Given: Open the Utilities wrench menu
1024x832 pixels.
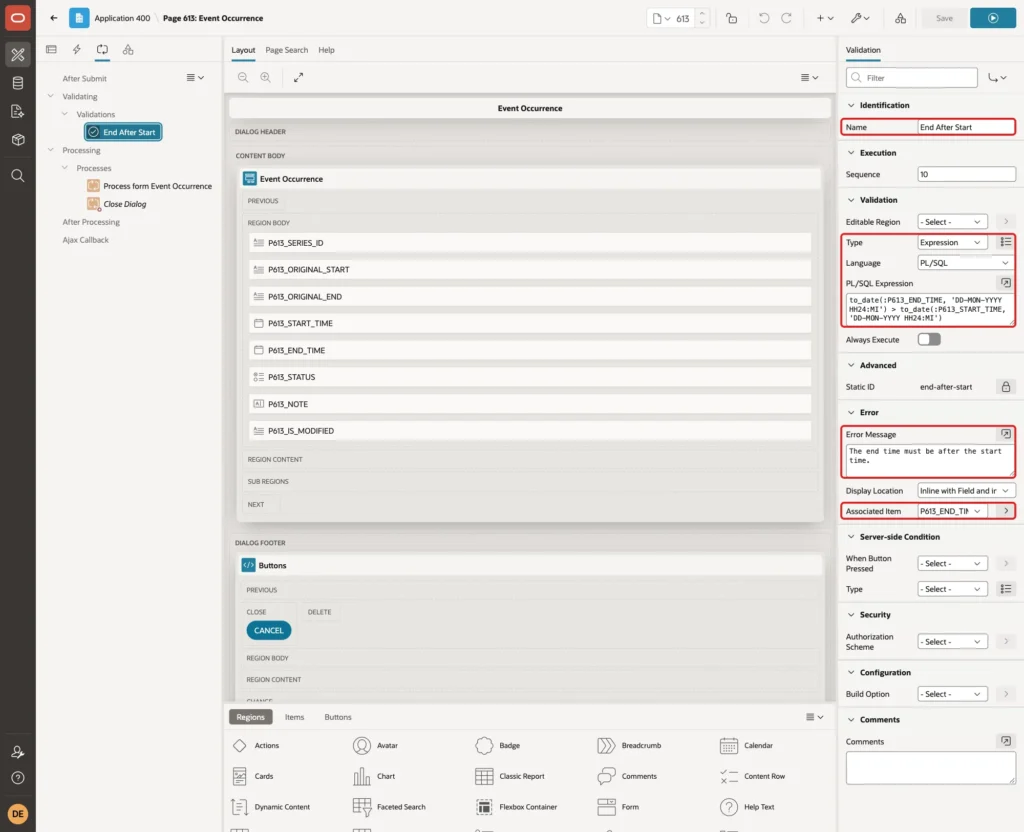Looking at the screenshot, I should point(860,18).
